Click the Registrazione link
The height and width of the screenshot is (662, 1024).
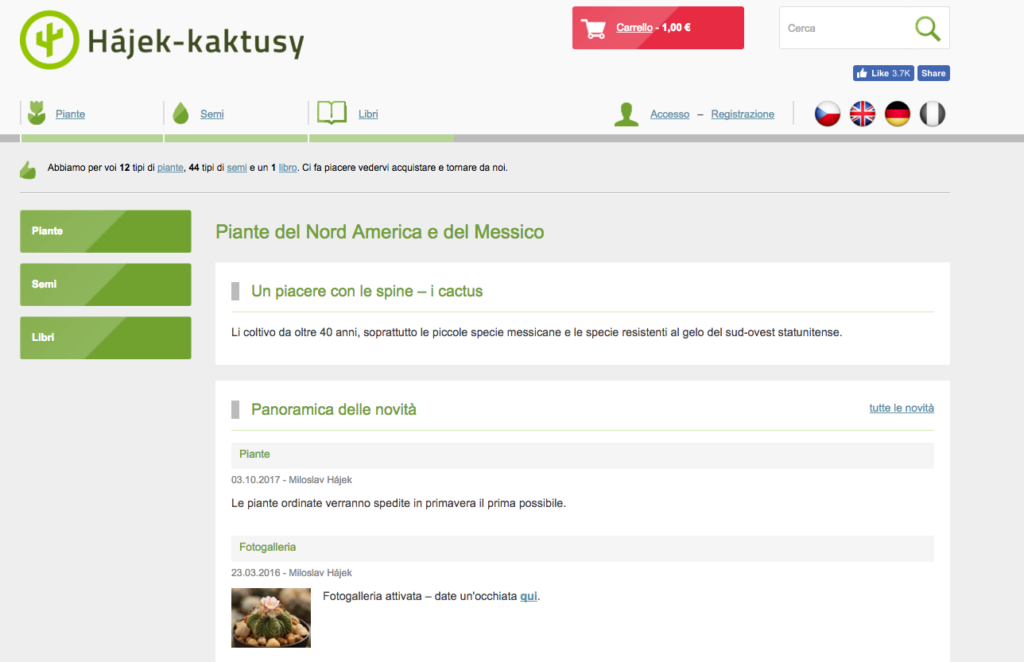click(743, 114)
